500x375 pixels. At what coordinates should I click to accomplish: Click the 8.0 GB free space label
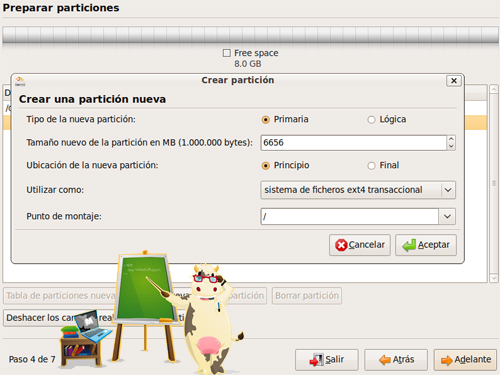click(x=248, y=64)
